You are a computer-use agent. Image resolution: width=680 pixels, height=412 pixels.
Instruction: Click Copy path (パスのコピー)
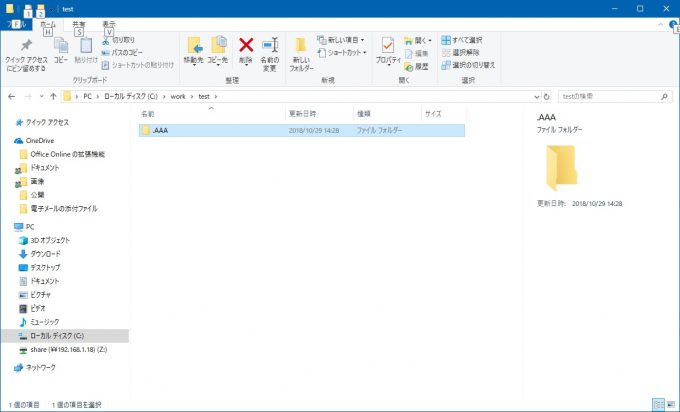pos(122,52)
